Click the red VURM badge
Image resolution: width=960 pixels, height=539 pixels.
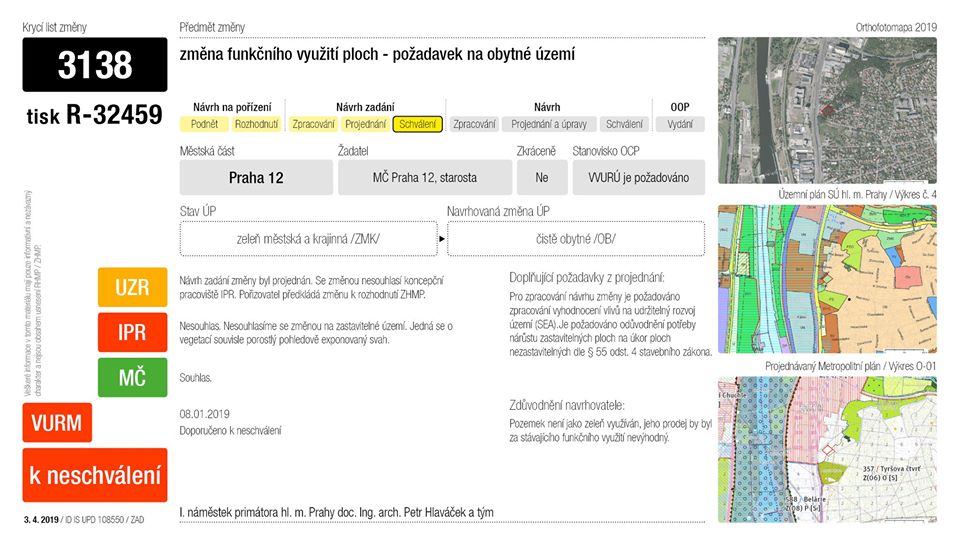coord(57,423)
